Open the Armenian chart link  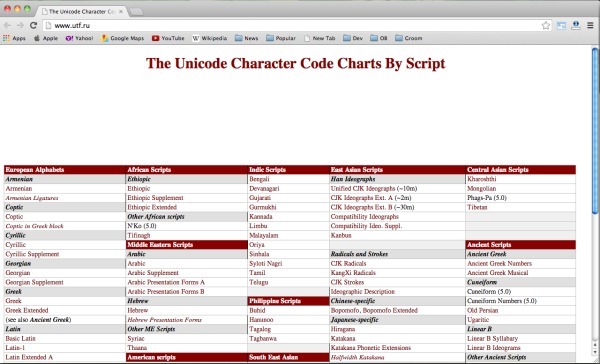click(19, 188)
